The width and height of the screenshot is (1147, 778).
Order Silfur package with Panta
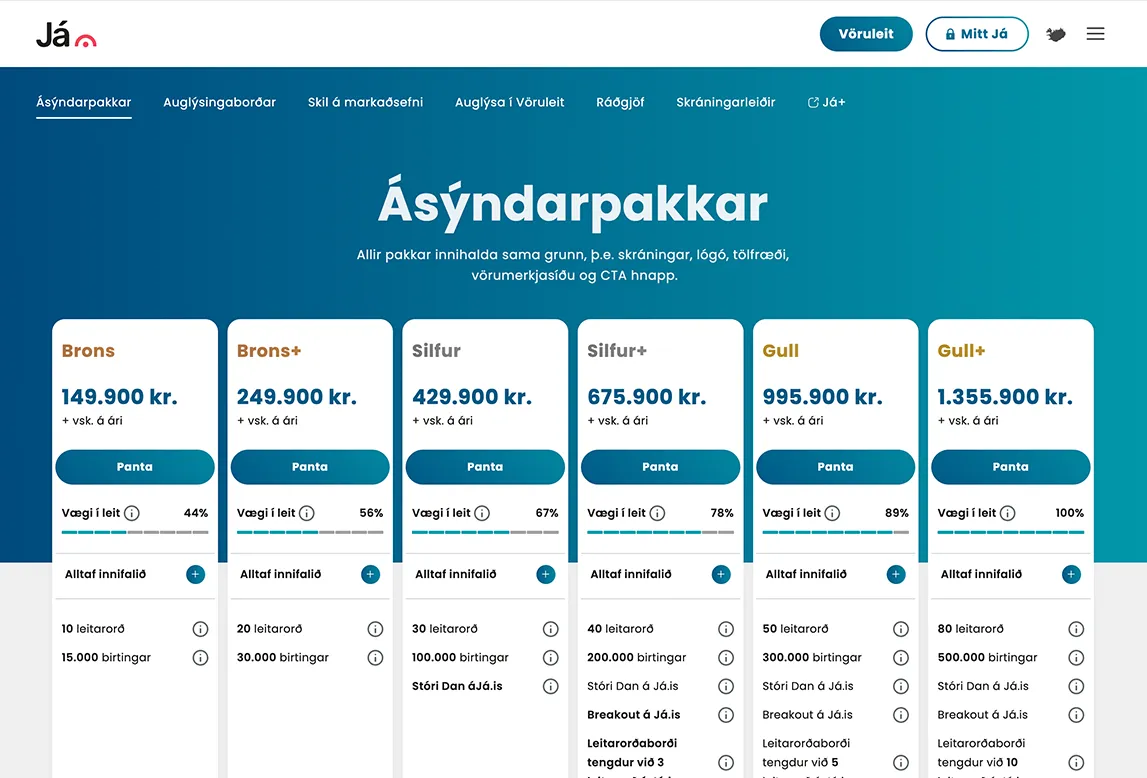[x=485, y=467]
